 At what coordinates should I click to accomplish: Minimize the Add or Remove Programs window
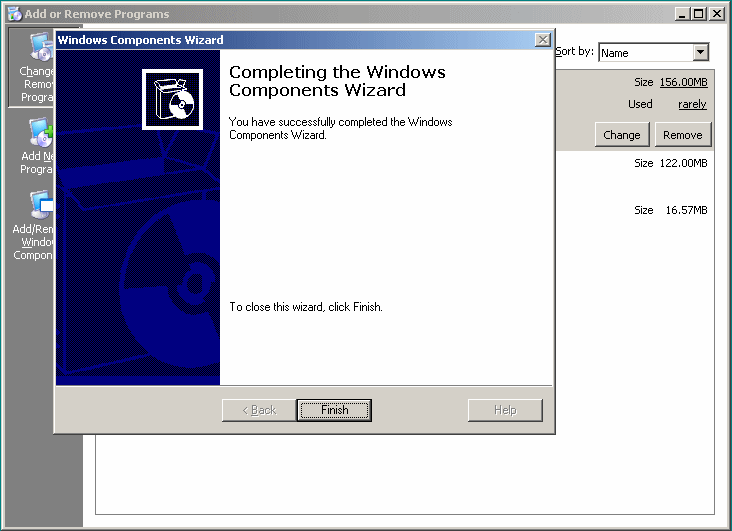(x=682, y=14)
